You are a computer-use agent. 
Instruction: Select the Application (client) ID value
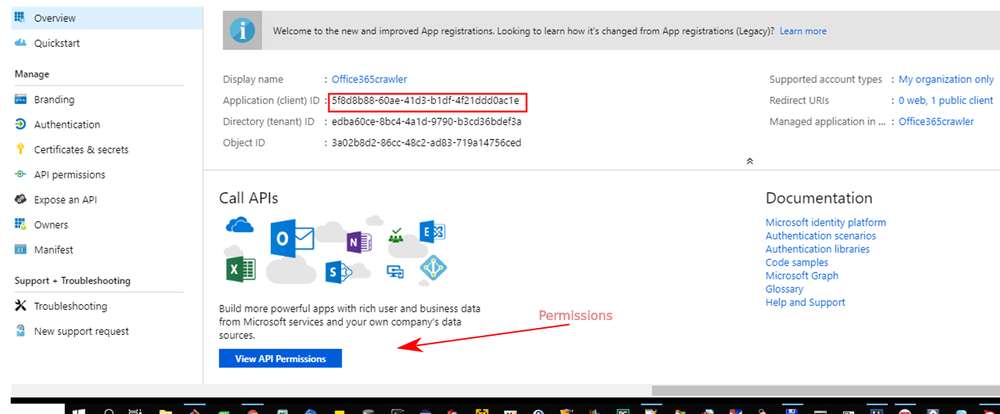click(425, 100)
